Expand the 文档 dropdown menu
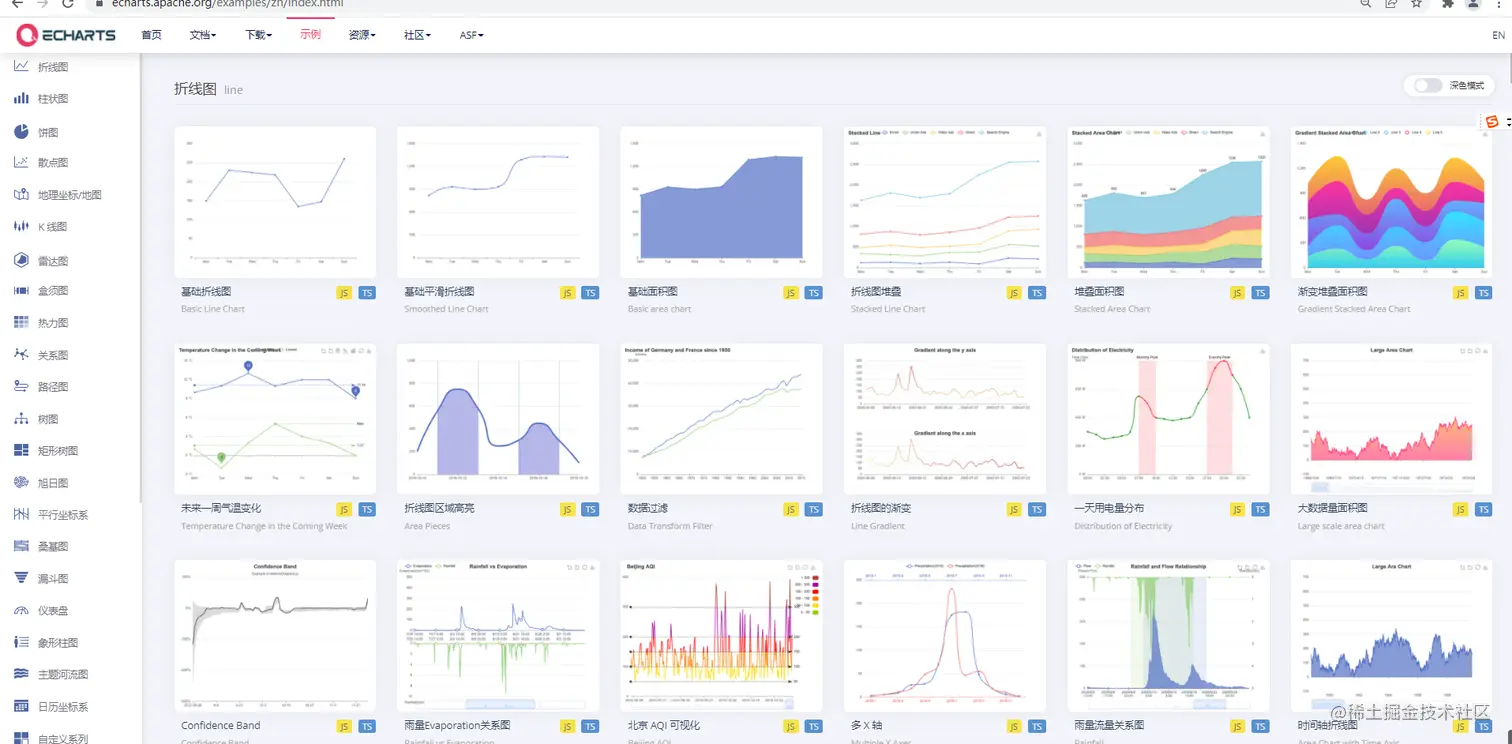 203,35
